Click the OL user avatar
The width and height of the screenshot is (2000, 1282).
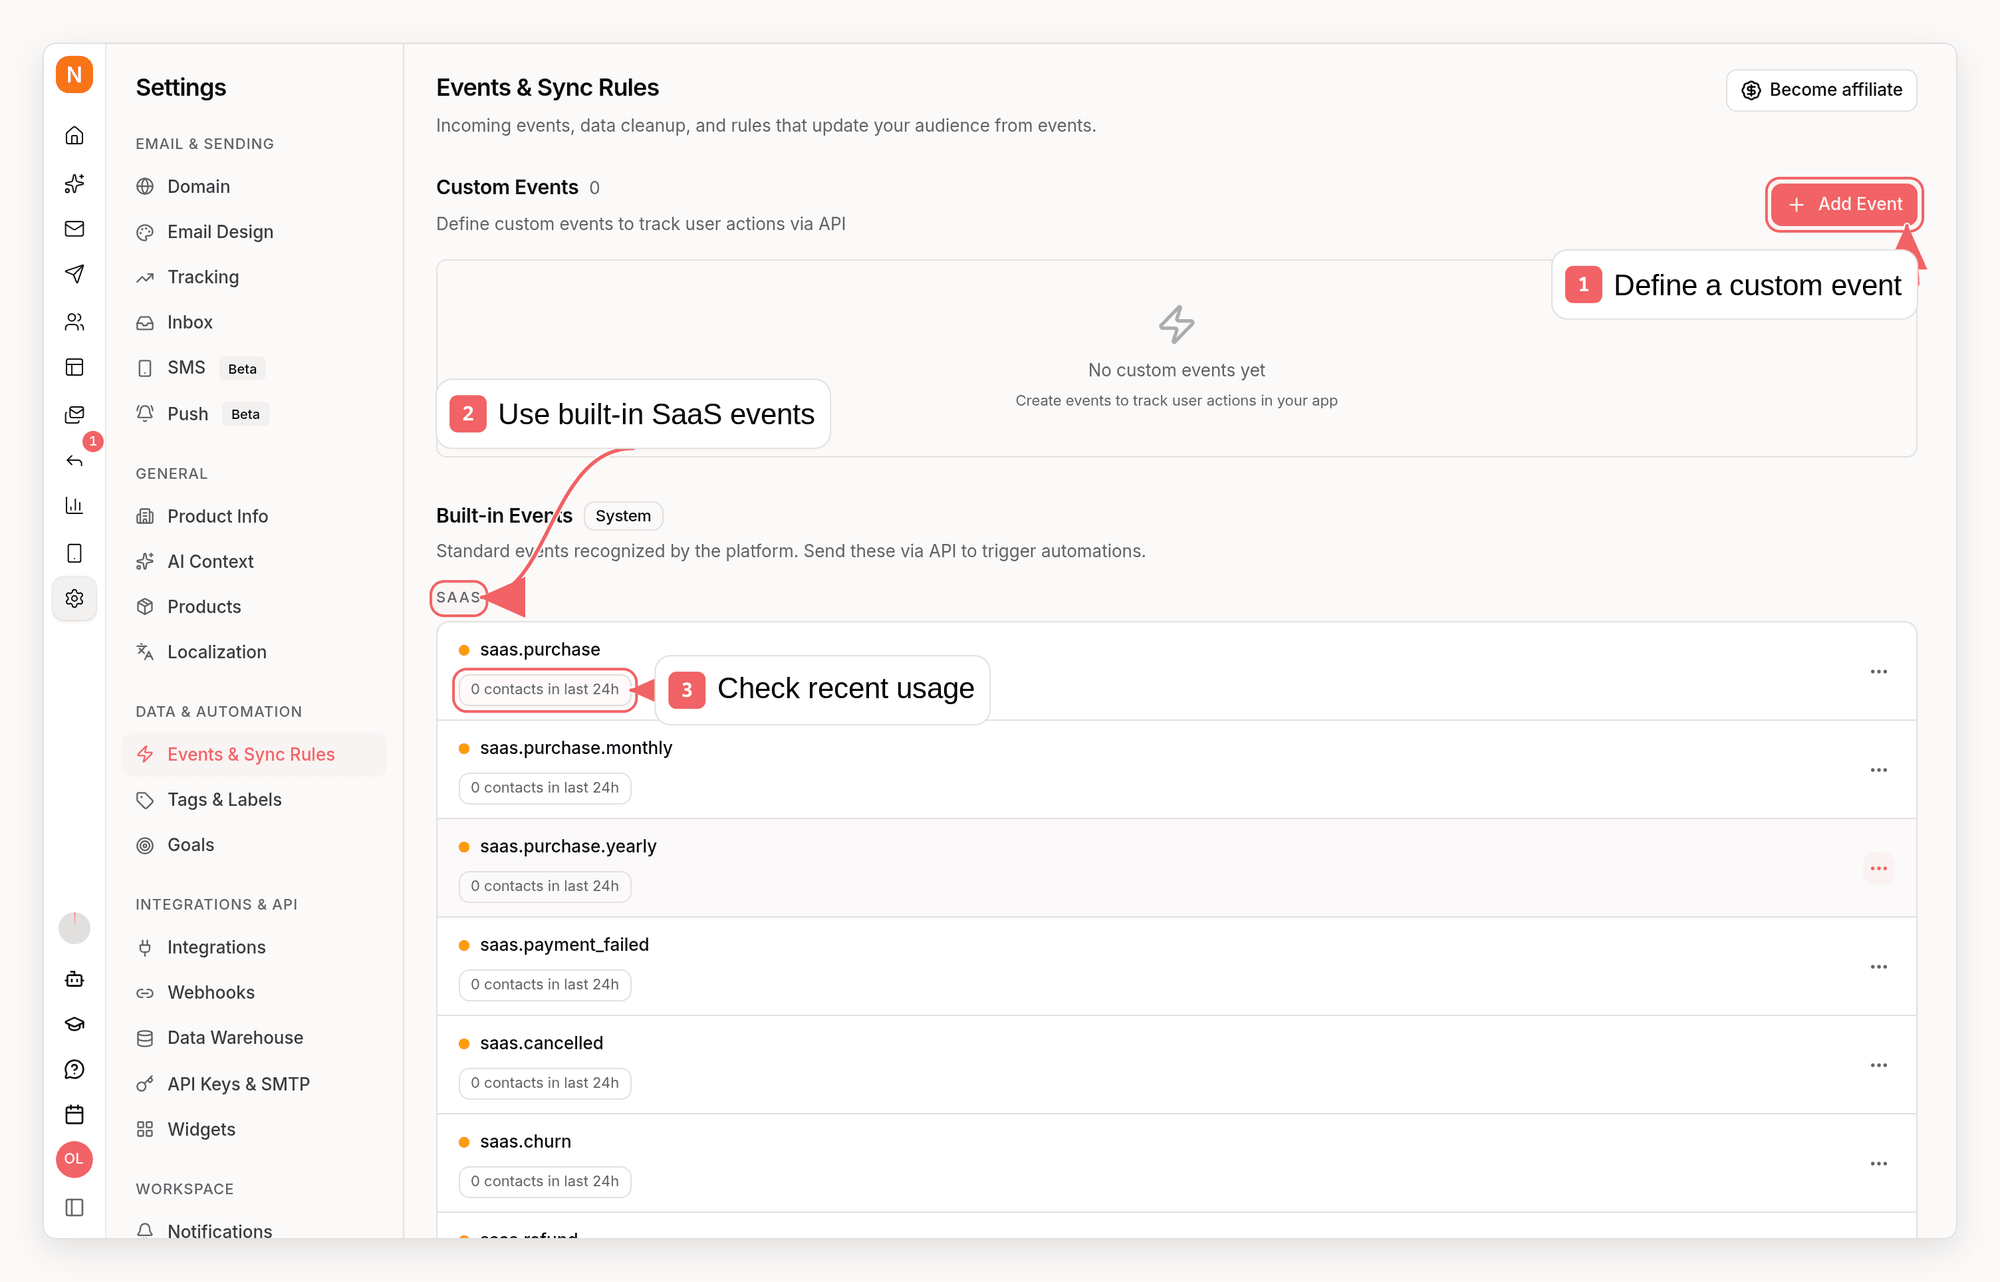74,1159
